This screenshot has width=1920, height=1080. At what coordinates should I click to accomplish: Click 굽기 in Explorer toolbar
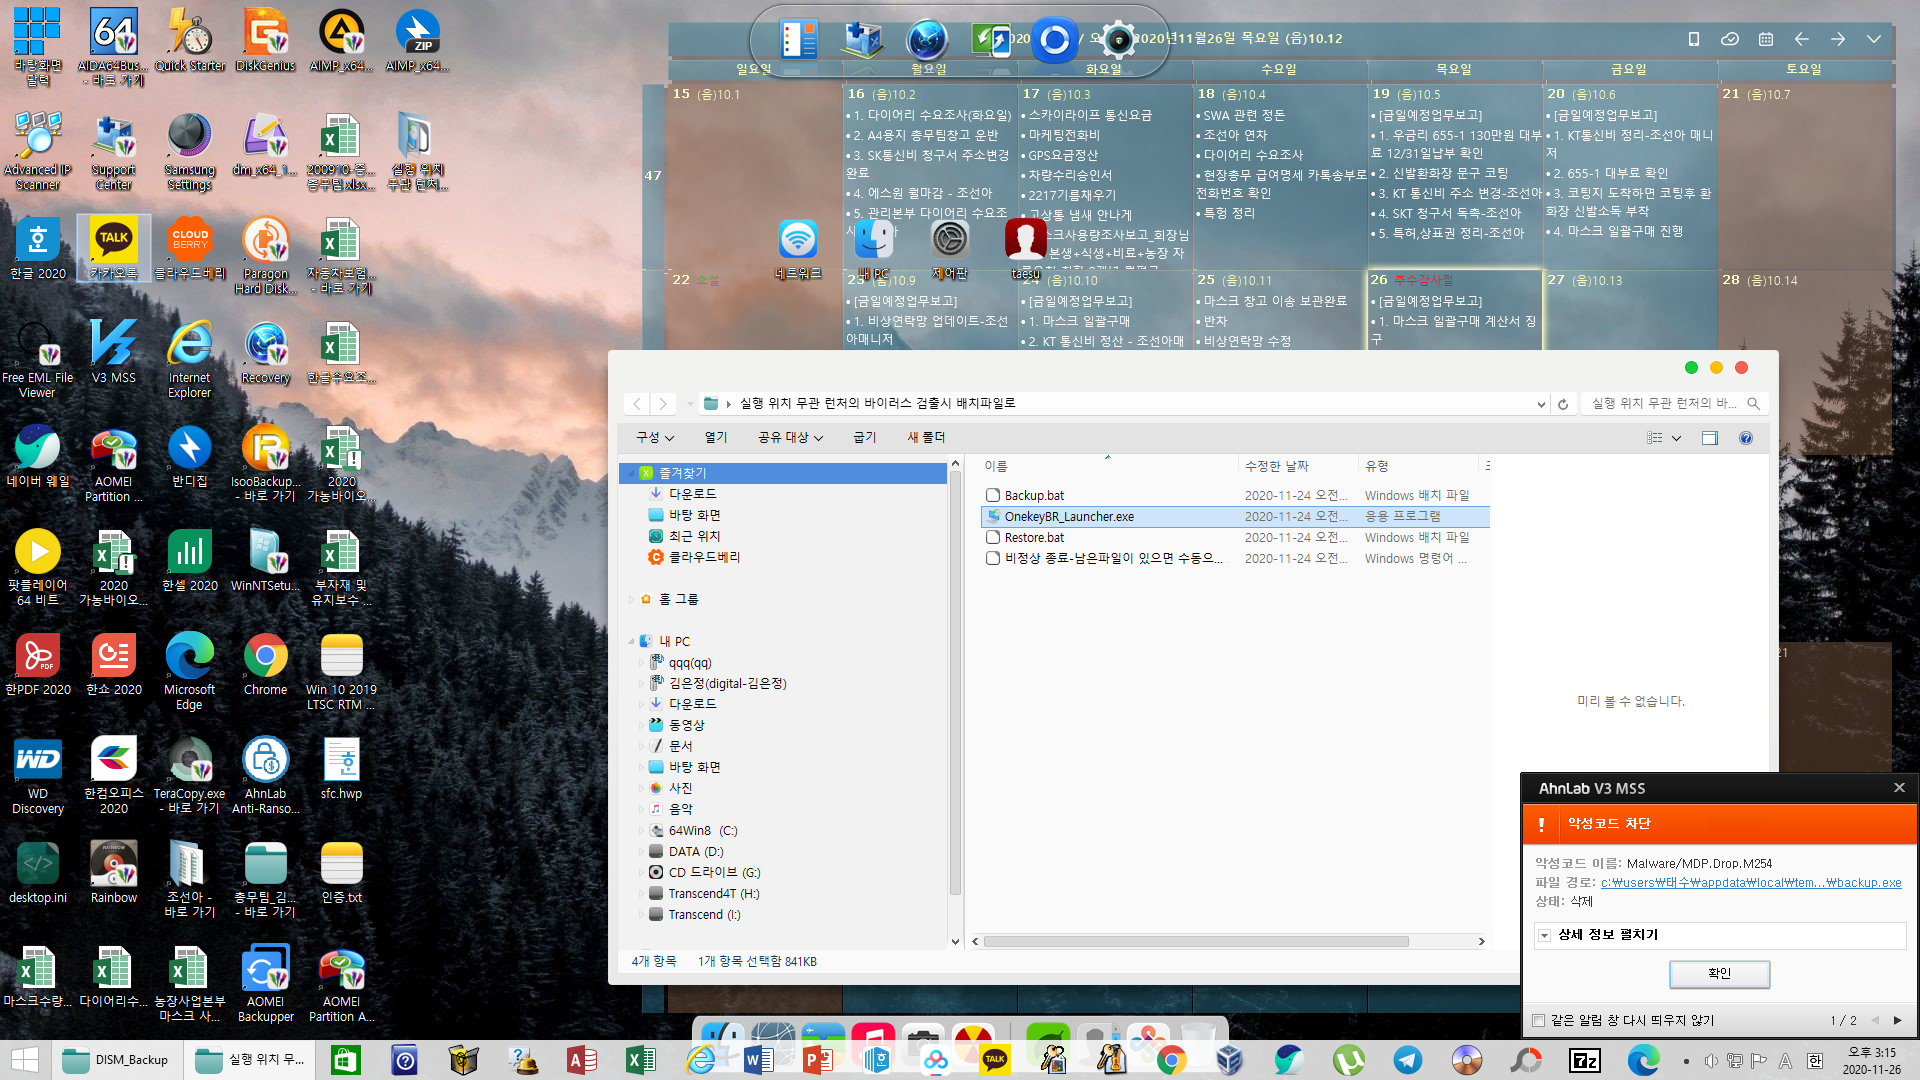click(864, 438)
